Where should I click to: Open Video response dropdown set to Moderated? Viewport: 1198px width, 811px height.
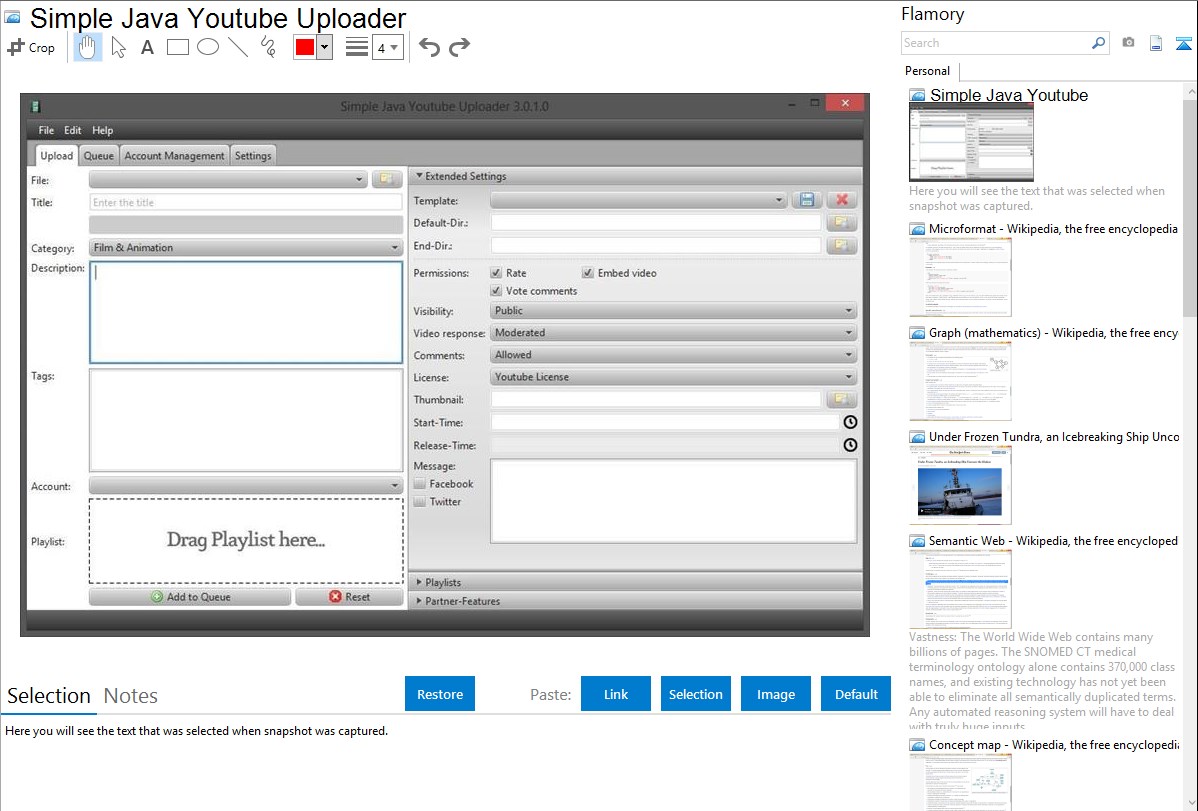[x=673, y=333]
